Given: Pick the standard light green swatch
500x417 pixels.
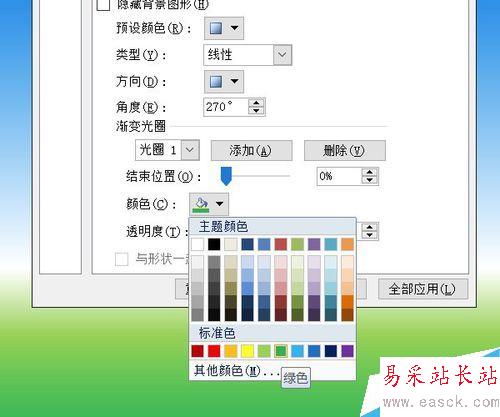Looking at the screenshot, I should pos(264,351).
